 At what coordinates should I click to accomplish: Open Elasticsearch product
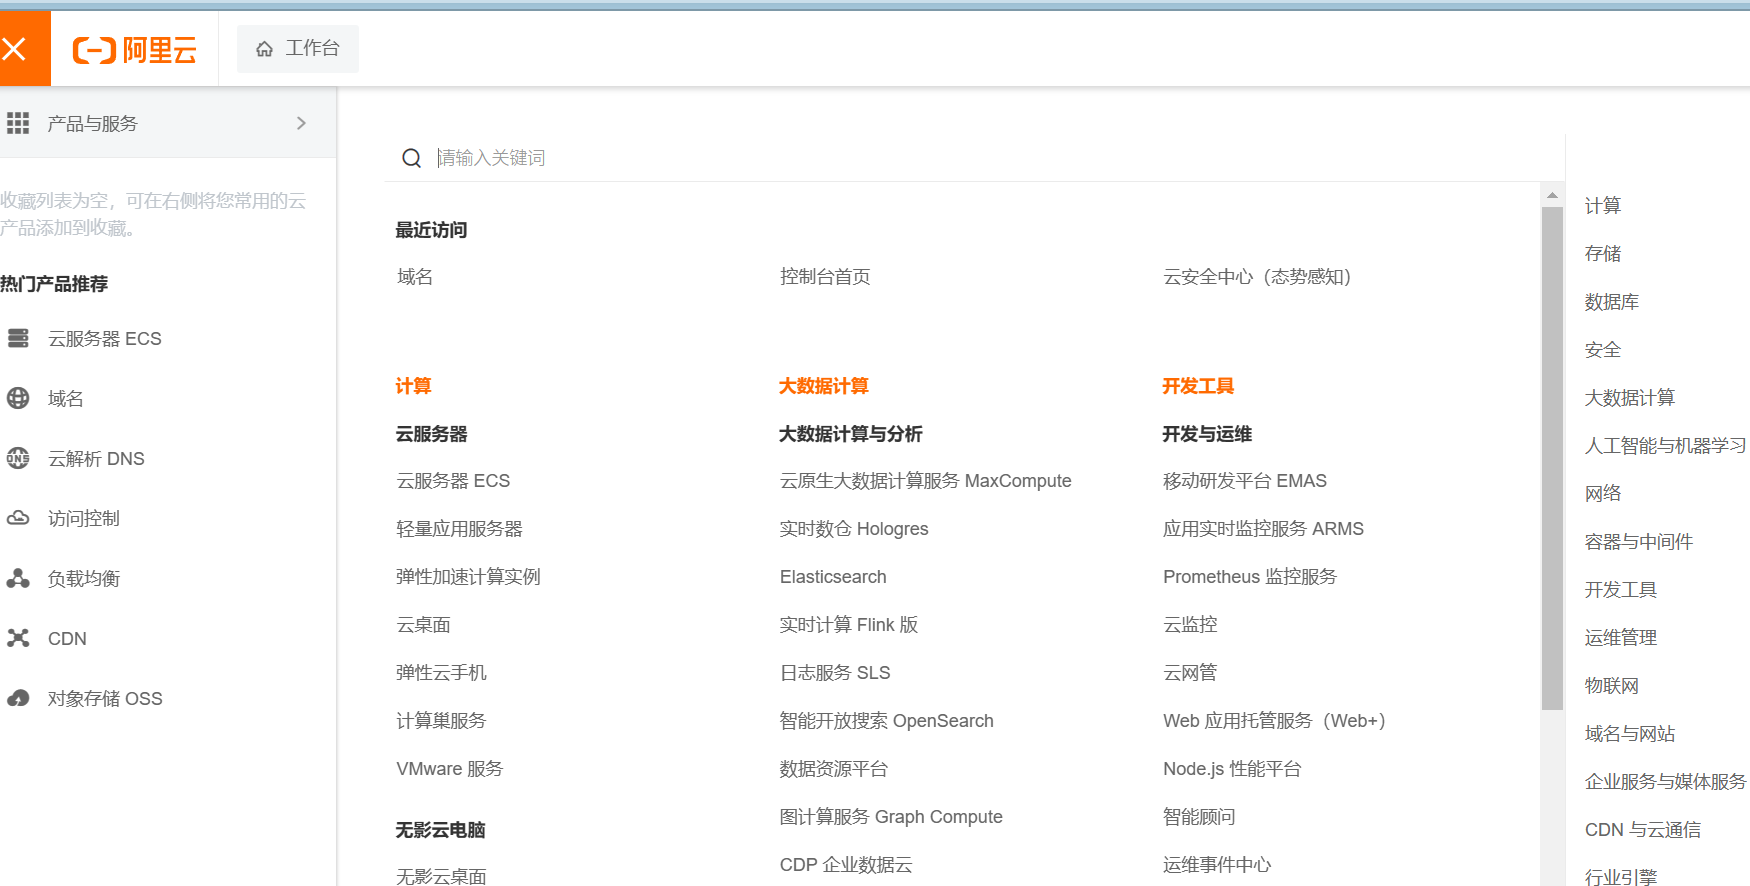pyautogui.click(x=833, y=577)
